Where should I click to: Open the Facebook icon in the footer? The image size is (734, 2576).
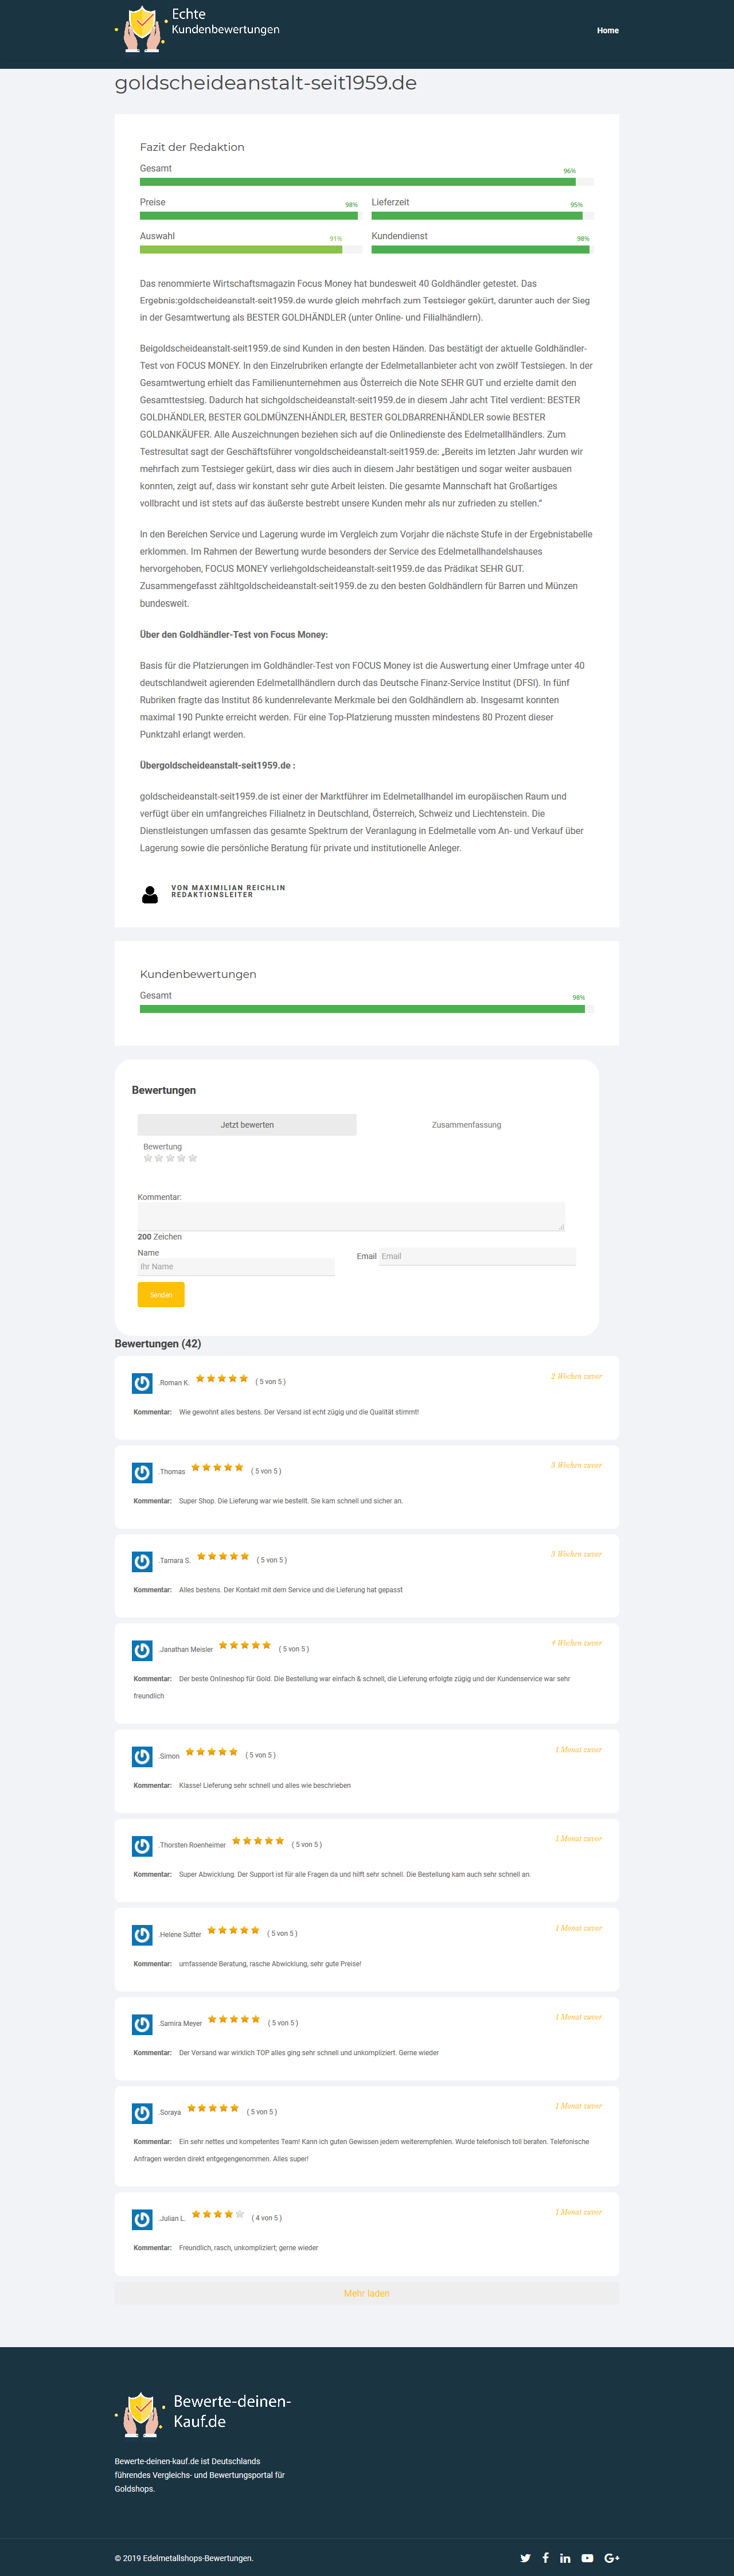545,2558
